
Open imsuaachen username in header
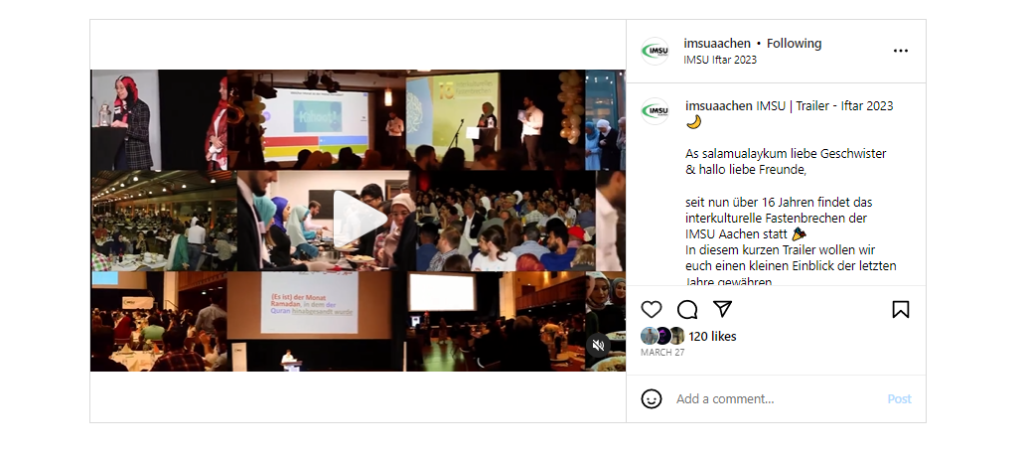point(717,44)
